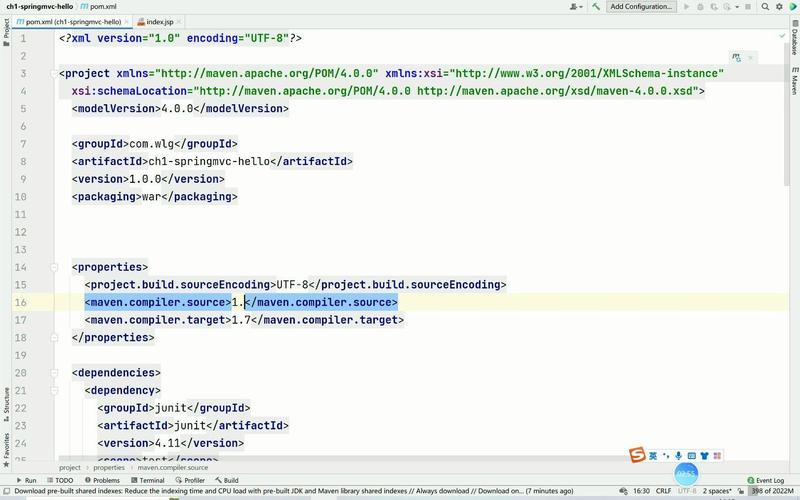Close the pom.xml editor tab
Image resolution: width=800 pixels, height=500 pixels.
127,22
